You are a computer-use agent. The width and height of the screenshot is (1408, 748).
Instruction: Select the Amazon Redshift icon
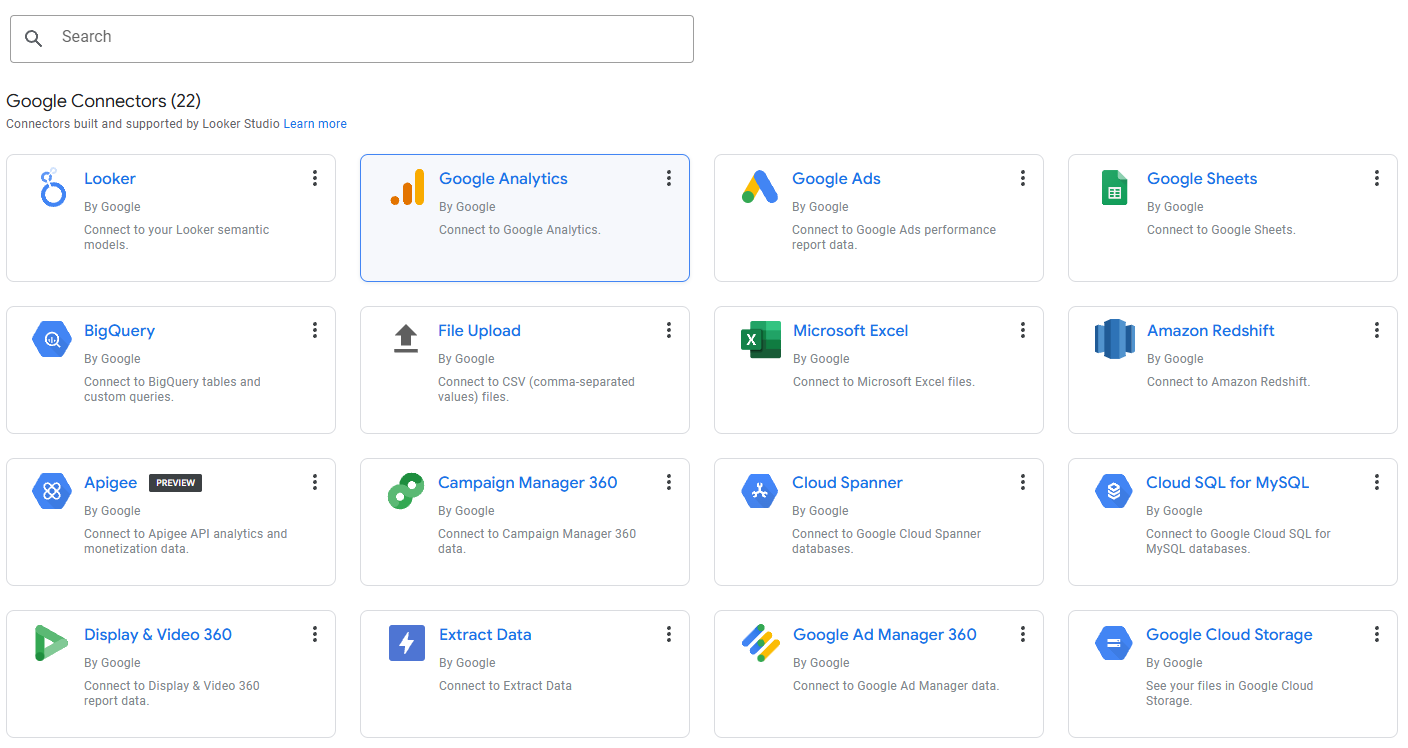point(1114,339)
